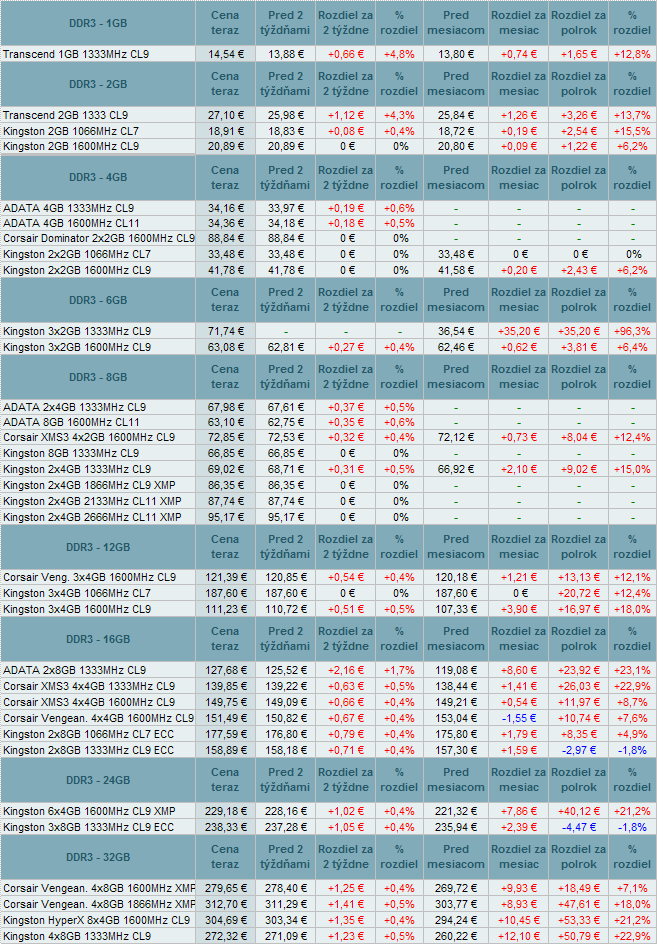Click half-year difference +53,33 €
657x944 pixels.
click(579, 921)
